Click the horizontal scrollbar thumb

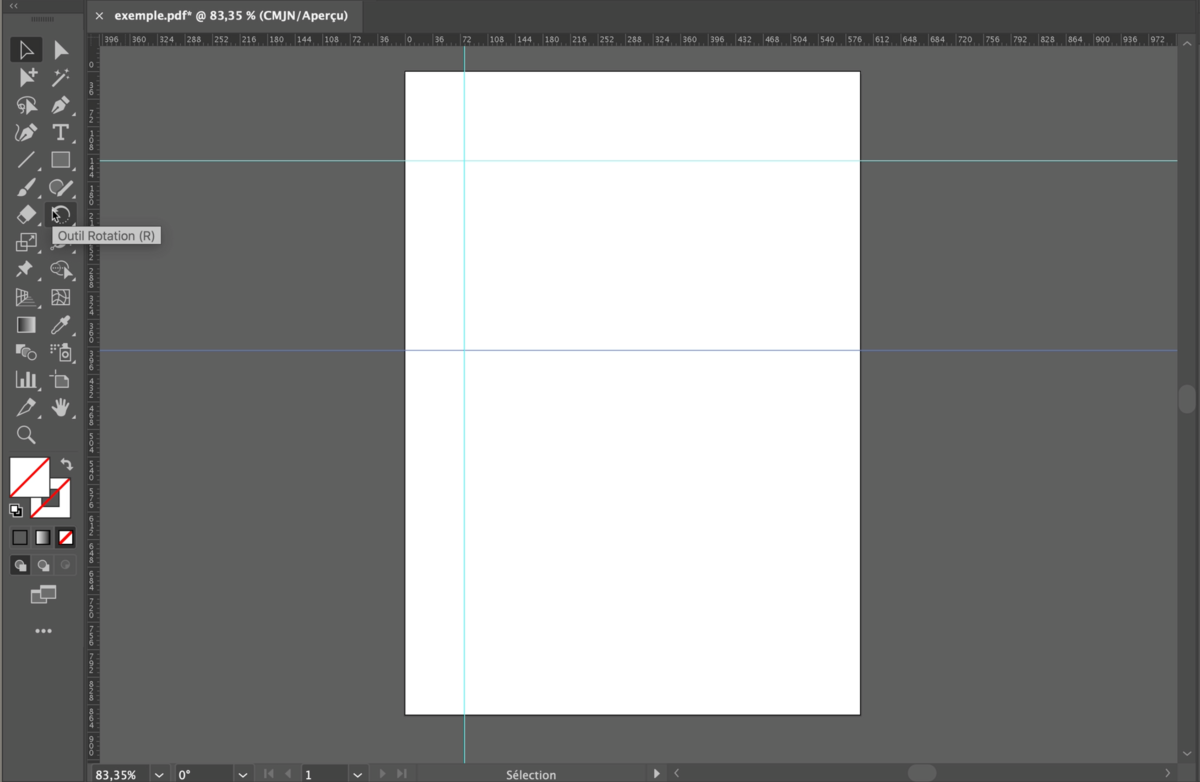tap(922, 773)
